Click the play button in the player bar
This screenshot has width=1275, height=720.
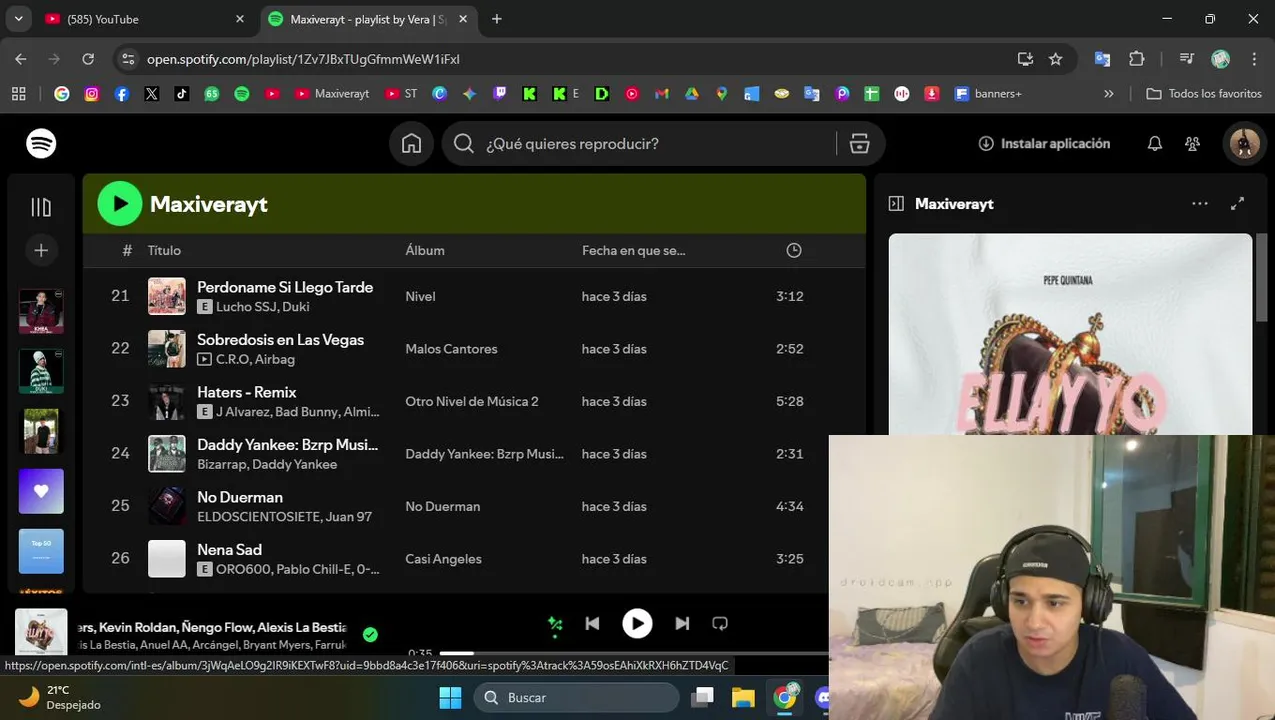click(637, 624)
